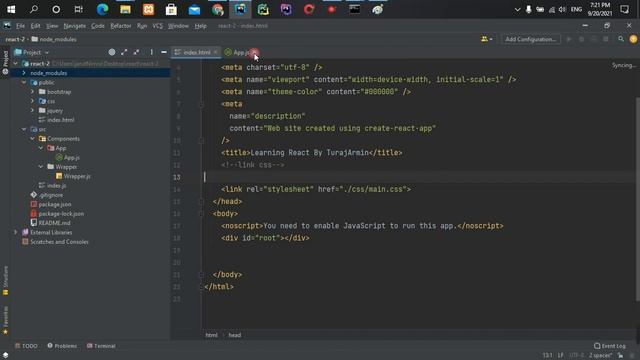This screenshot has height=360, width=640.
Task: Hide the Project tool window
Action: point(164,52)
